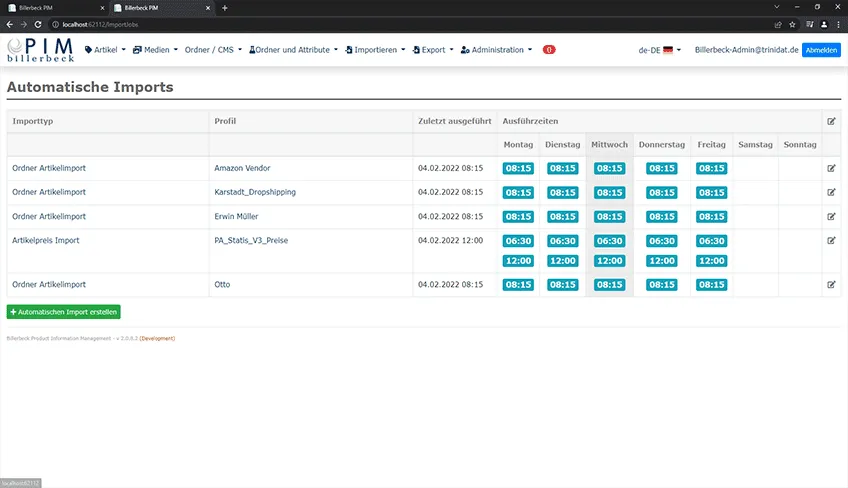
Task: Open the browser tab search chevron
Action: pyautogui.click(x=777, y=7)
